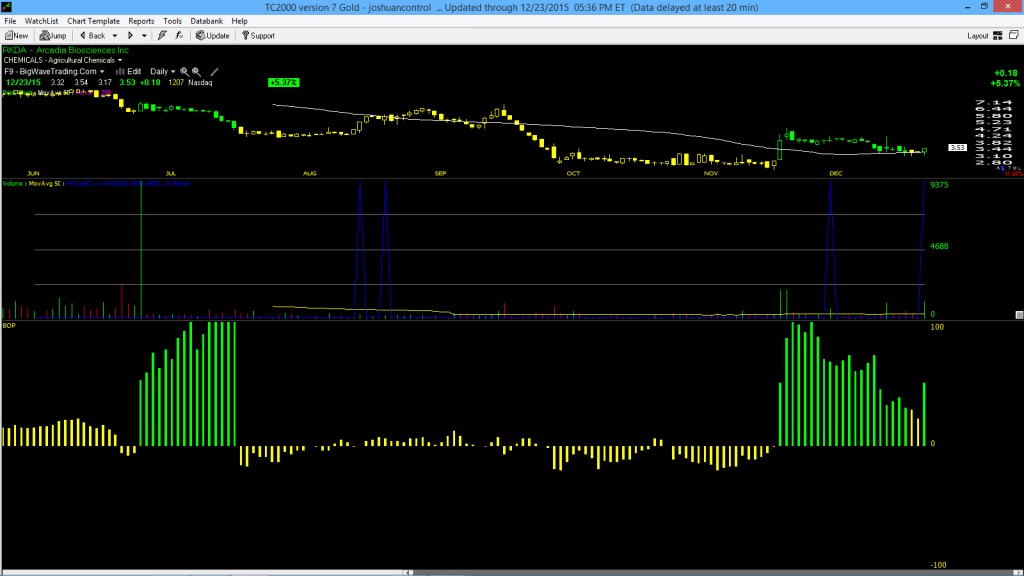The image size is (1024, 576).
Task: Click the Volume indicator label
Action: click(13, 184)
